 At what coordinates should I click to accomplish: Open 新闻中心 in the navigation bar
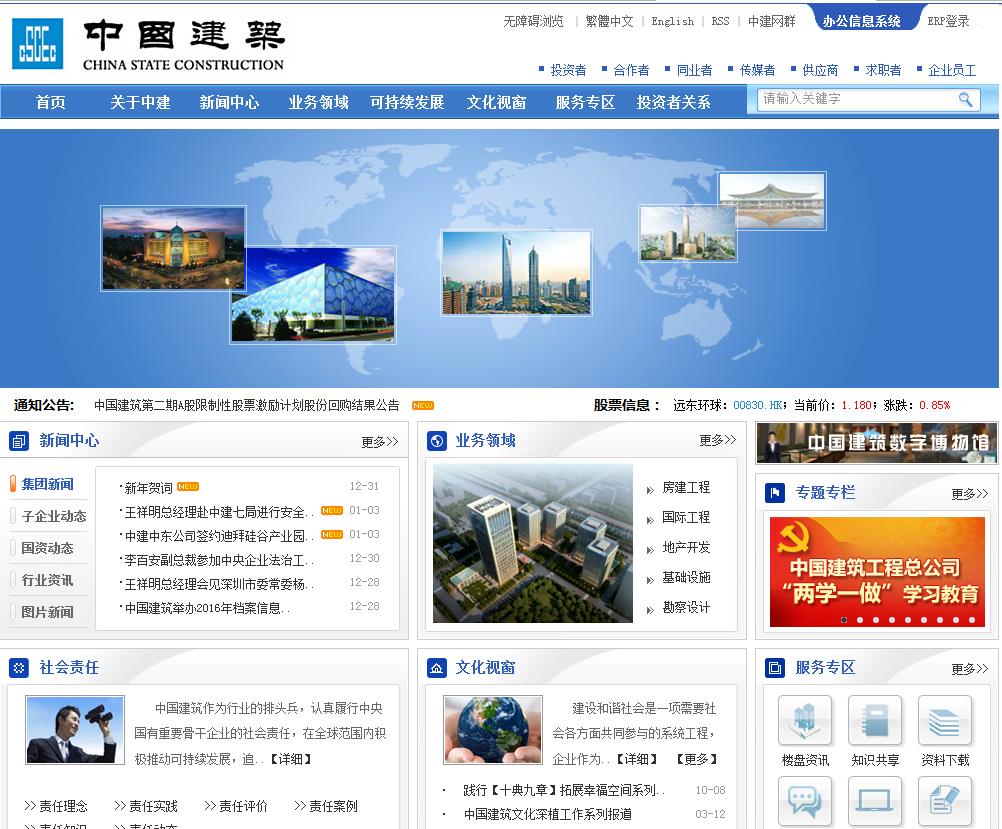point(229,102)
